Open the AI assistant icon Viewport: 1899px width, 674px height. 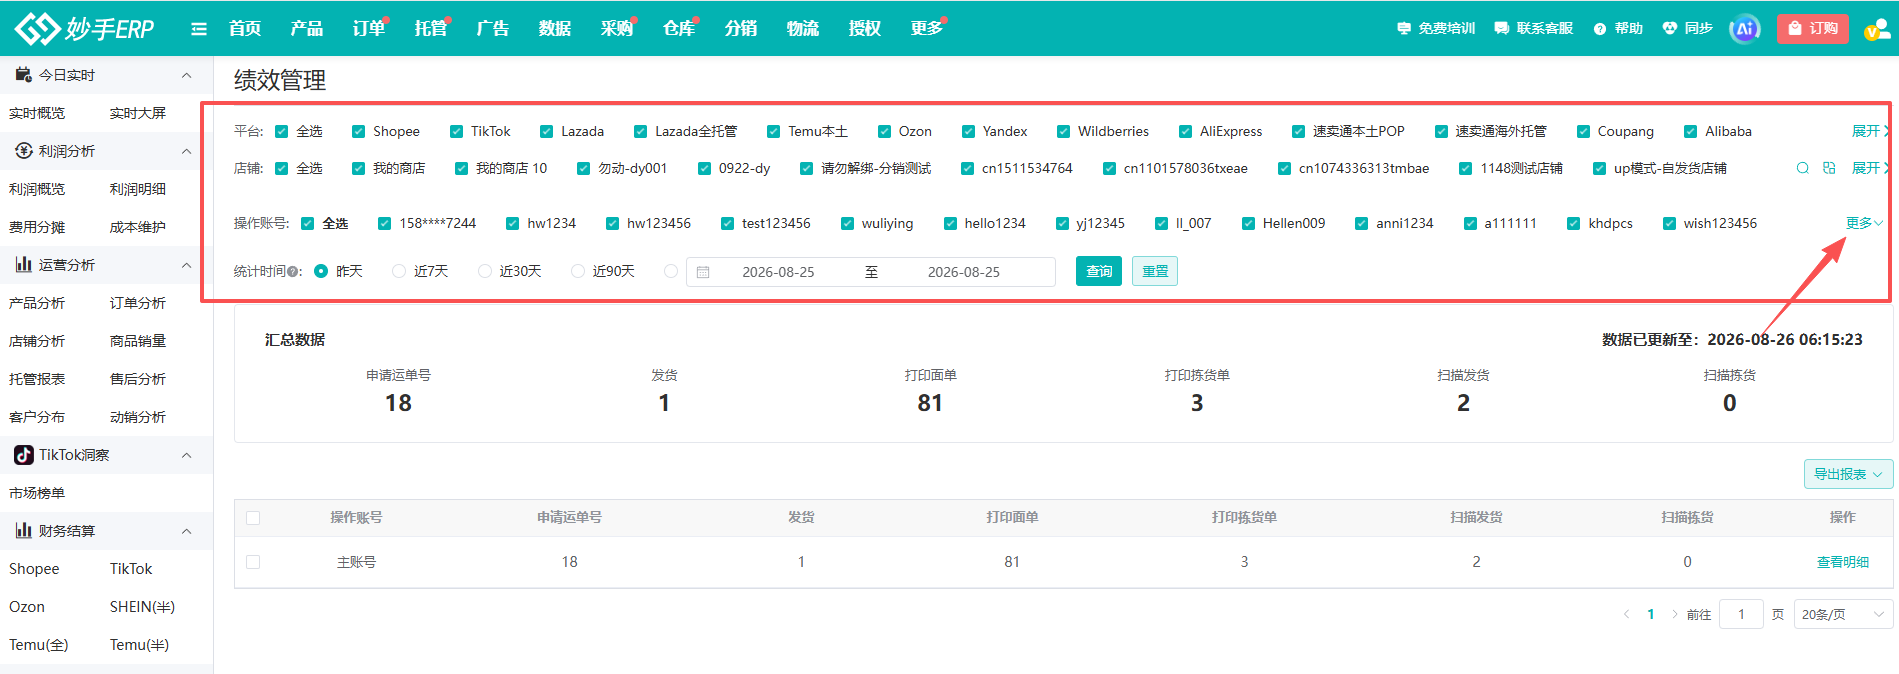pyautogui.click(x=1745, y=28)
